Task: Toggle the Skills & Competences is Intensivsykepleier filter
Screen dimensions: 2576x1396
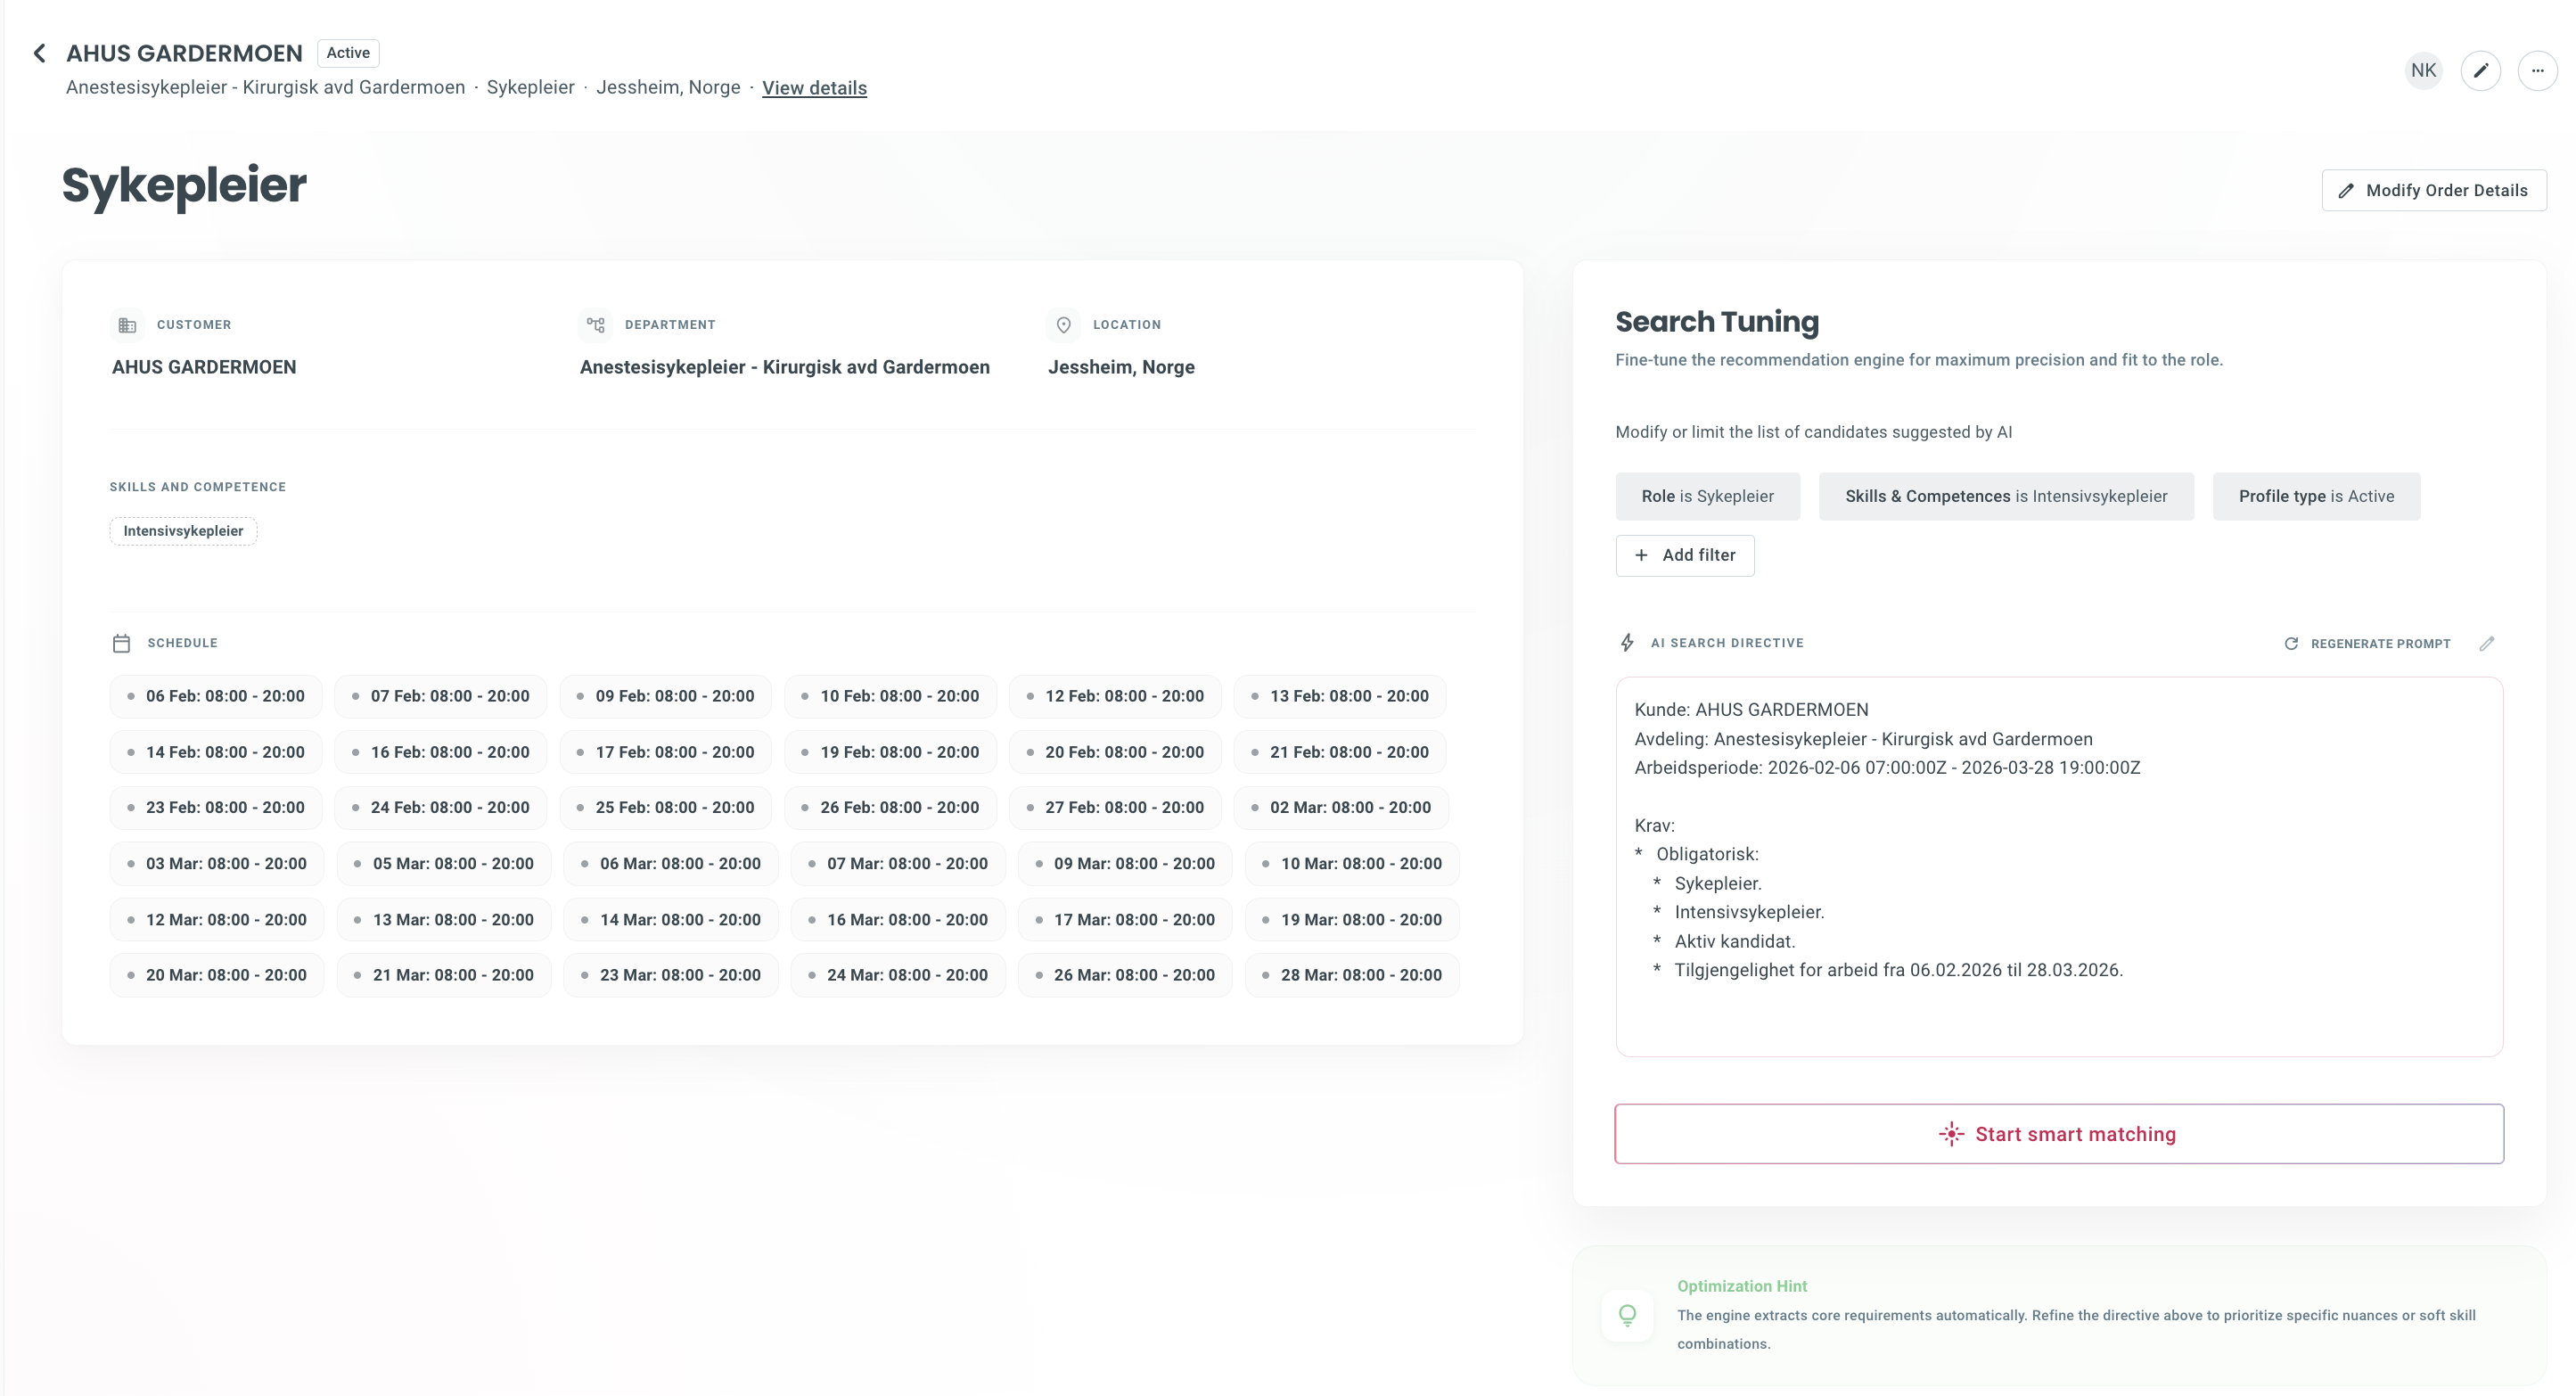Action: click(x=2006, y=496)
